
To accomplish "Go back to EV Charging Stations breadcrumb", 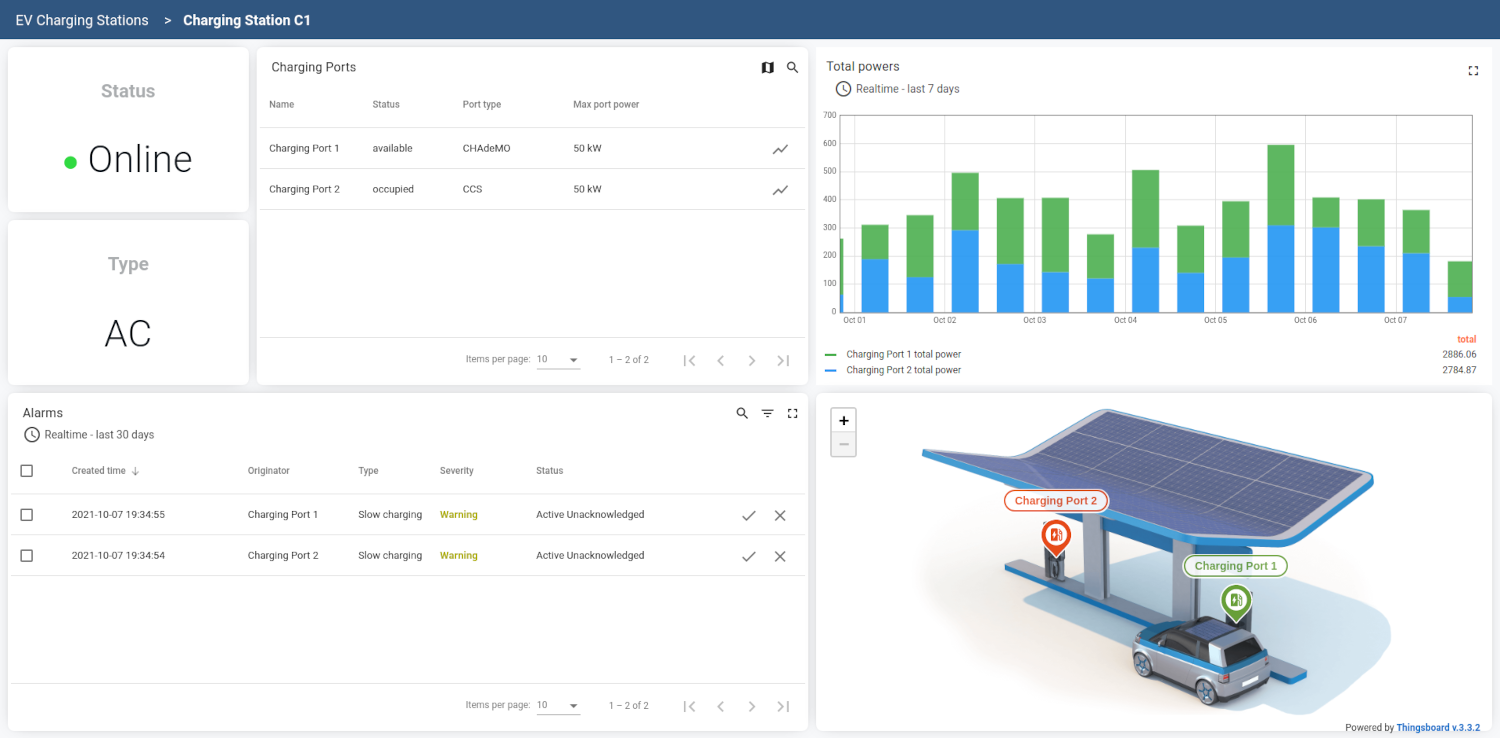I will [x=82, y=20].
